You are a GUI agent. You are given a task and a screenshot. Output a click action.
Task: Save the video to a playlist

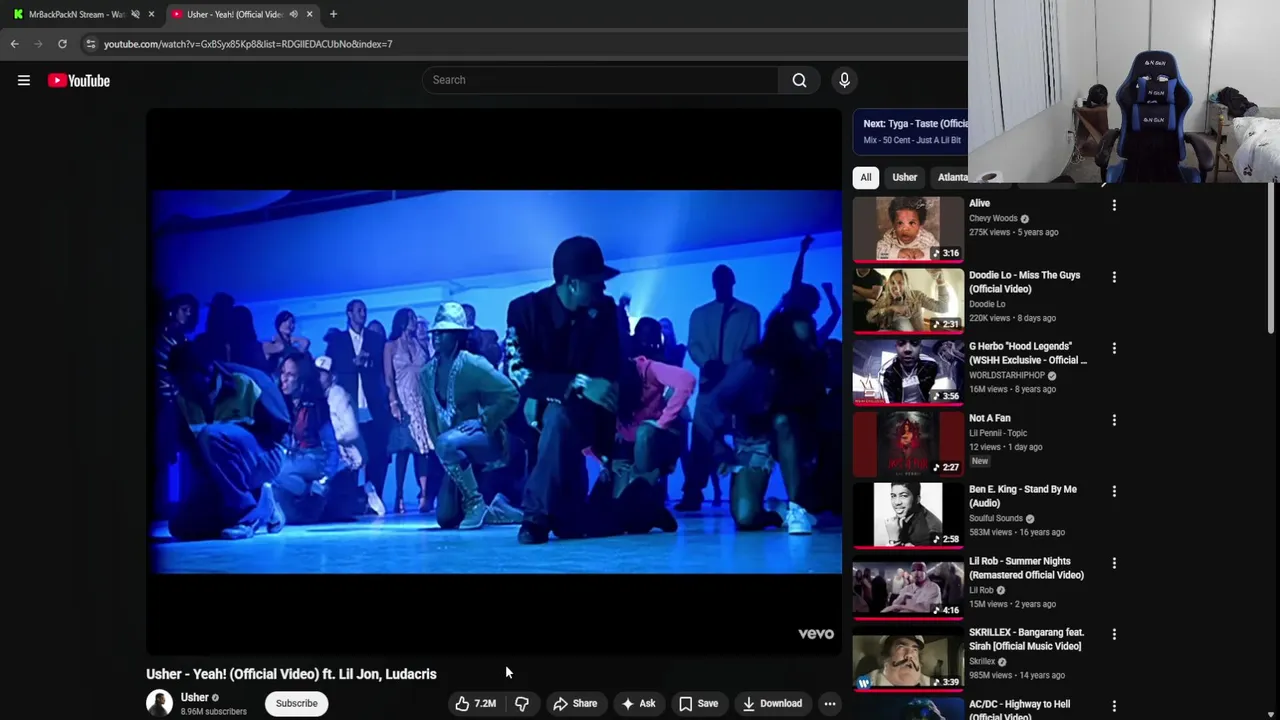(x=698, y=704)
